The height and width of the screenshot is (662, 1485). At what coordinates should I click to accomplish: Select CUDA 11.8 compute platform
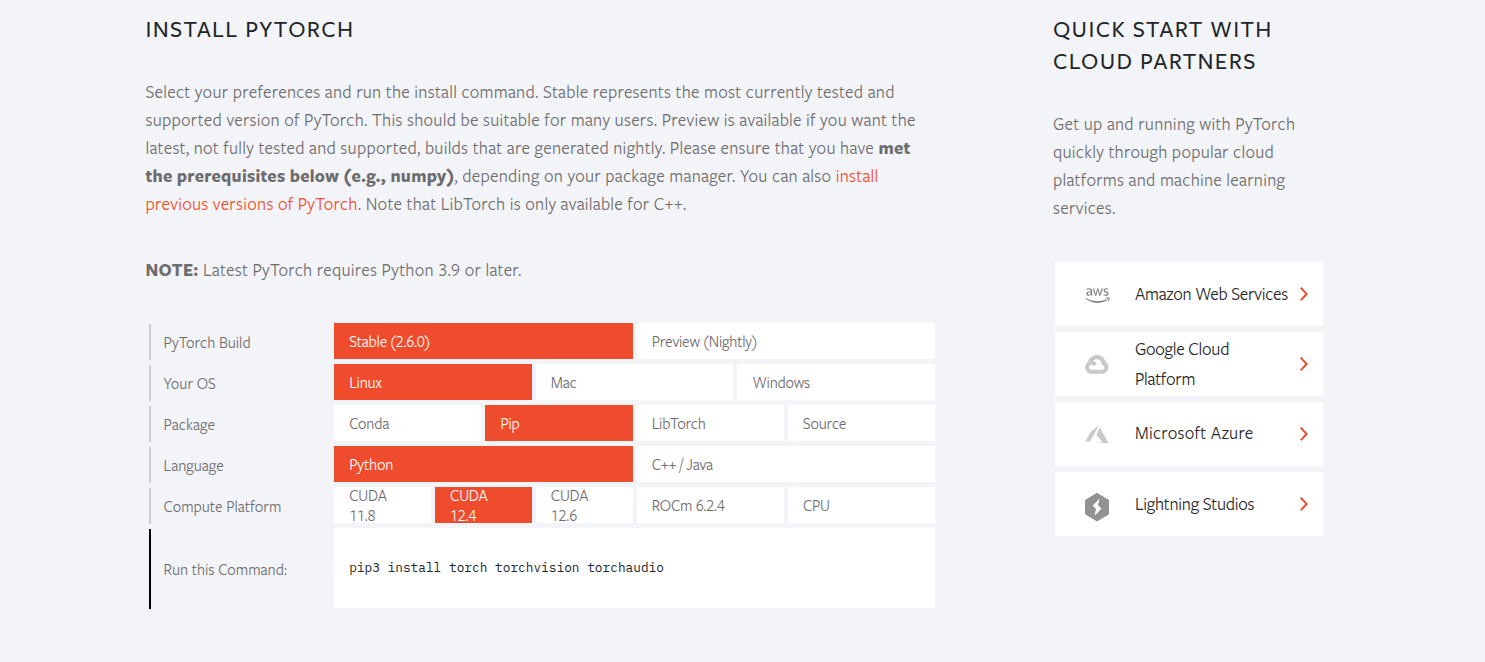click(383, 506)
